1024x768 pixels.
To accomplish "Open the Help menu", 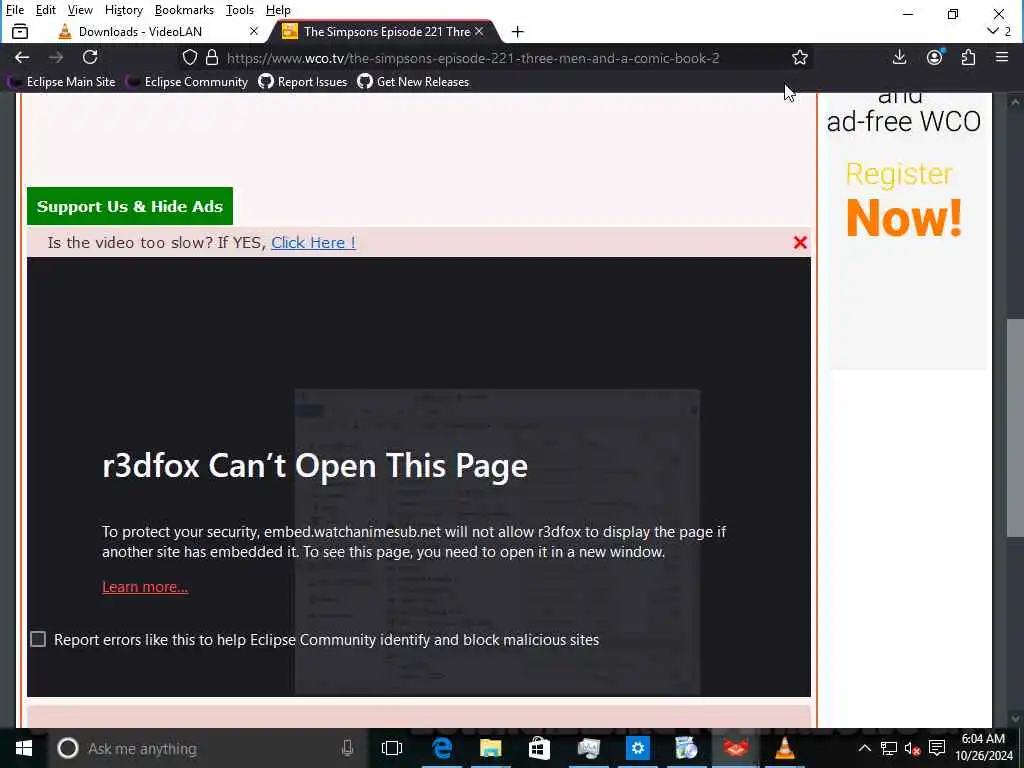I will [x=278, y=10].
